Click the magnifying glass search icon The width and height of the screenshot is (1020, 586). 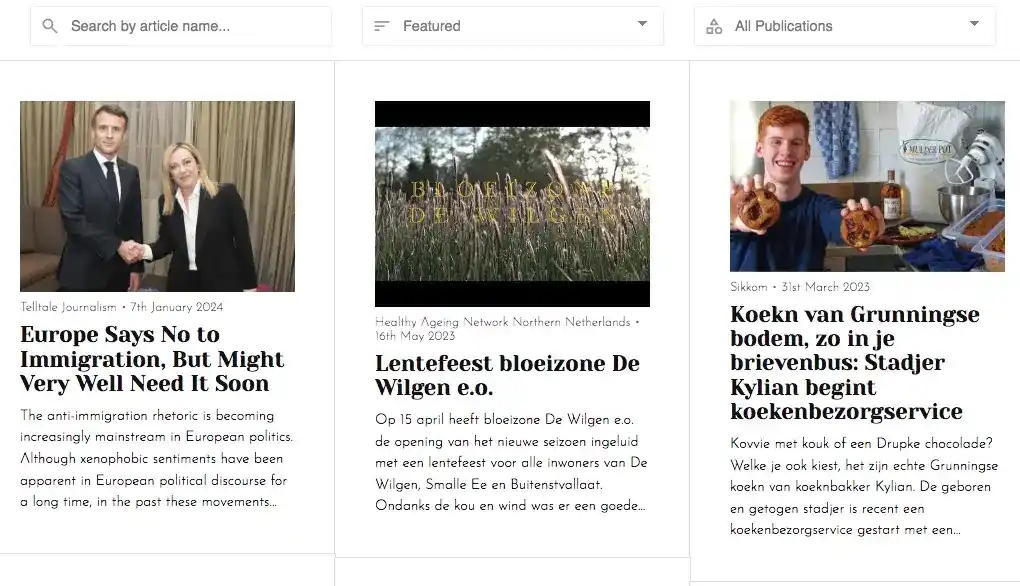pos(50,26)
